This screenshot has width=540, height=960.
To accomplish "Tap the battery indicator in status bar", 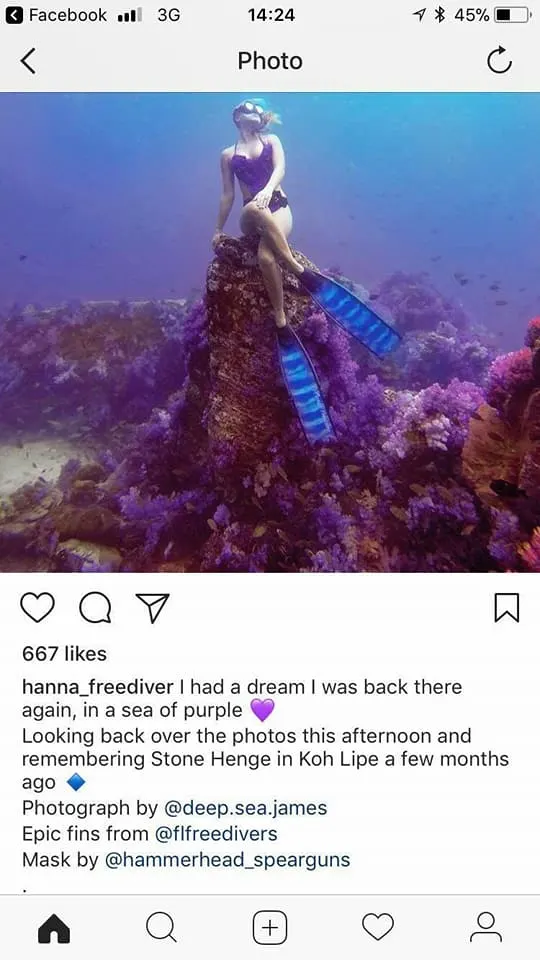I will (512, 15).
